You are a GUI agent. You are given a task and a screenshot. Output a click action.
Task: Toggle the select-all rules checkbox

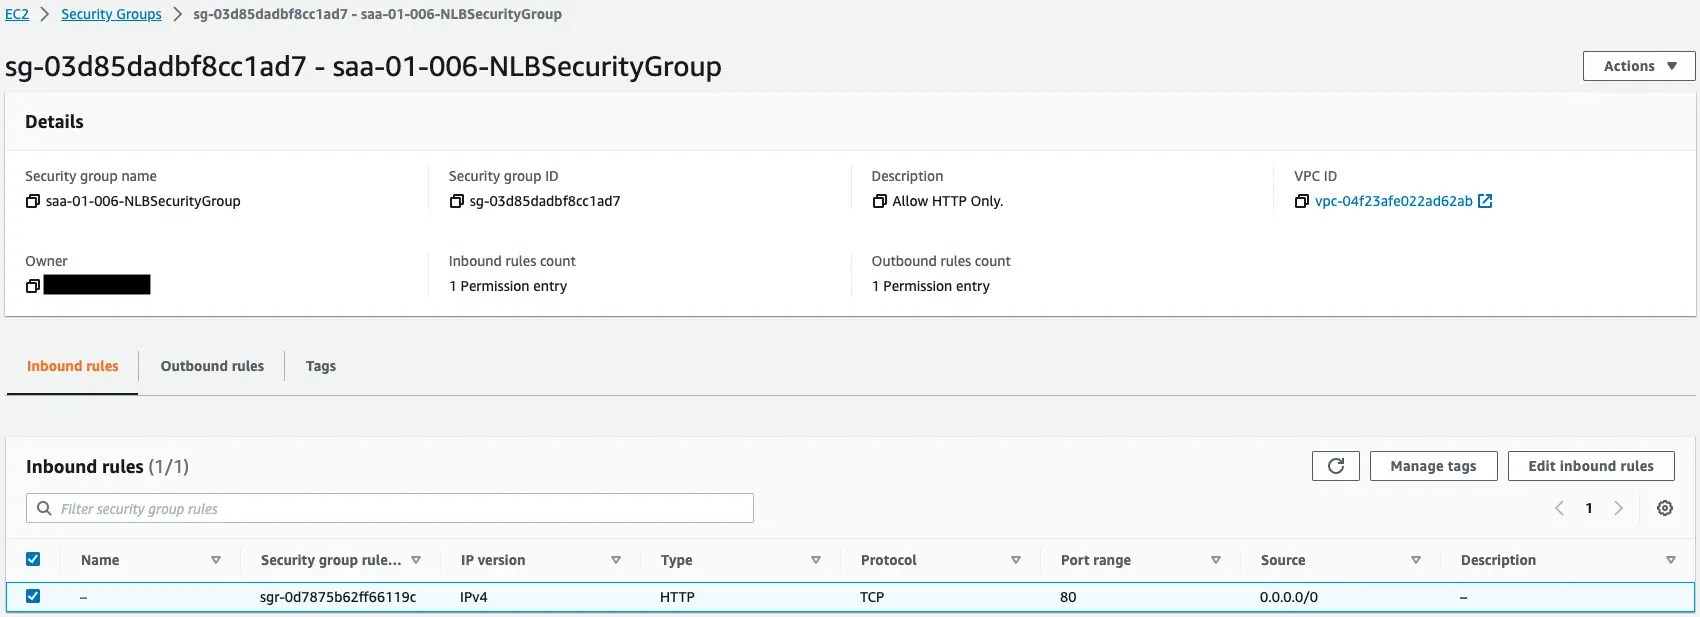(33, 559)
